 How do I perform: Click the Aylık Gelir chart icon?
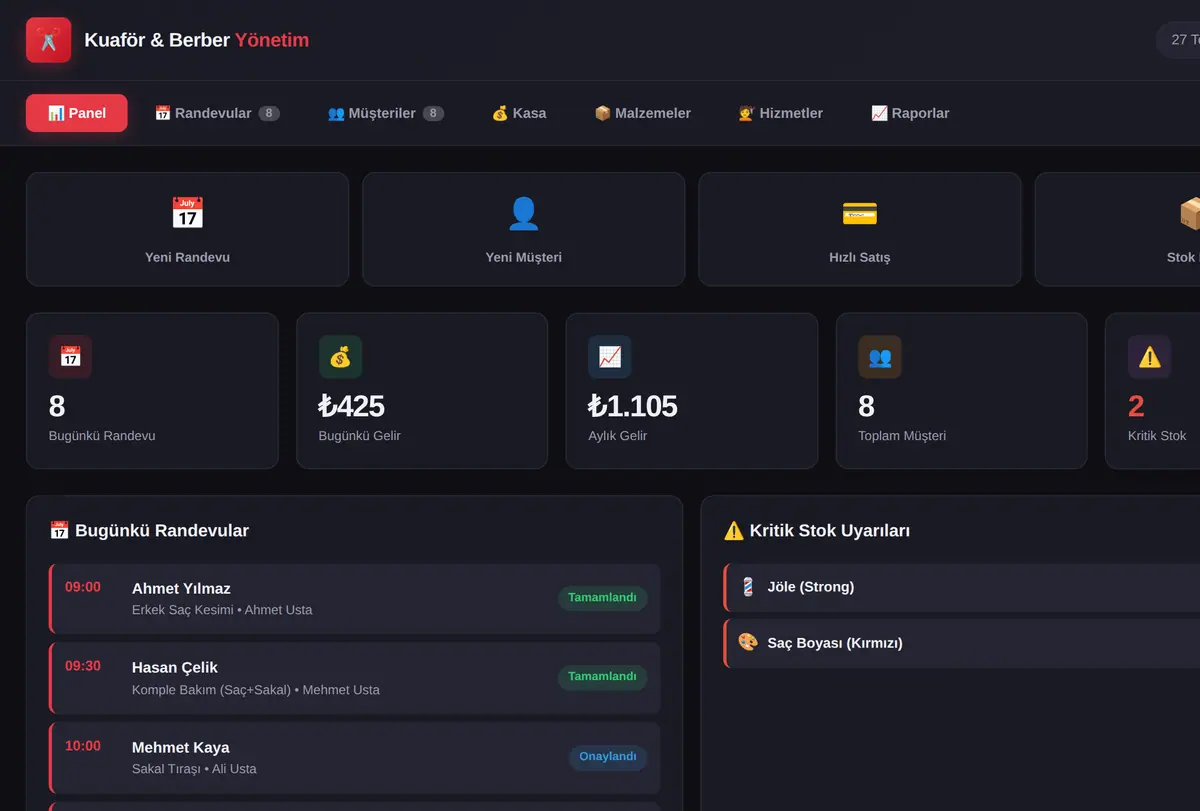tap(610, 357)
